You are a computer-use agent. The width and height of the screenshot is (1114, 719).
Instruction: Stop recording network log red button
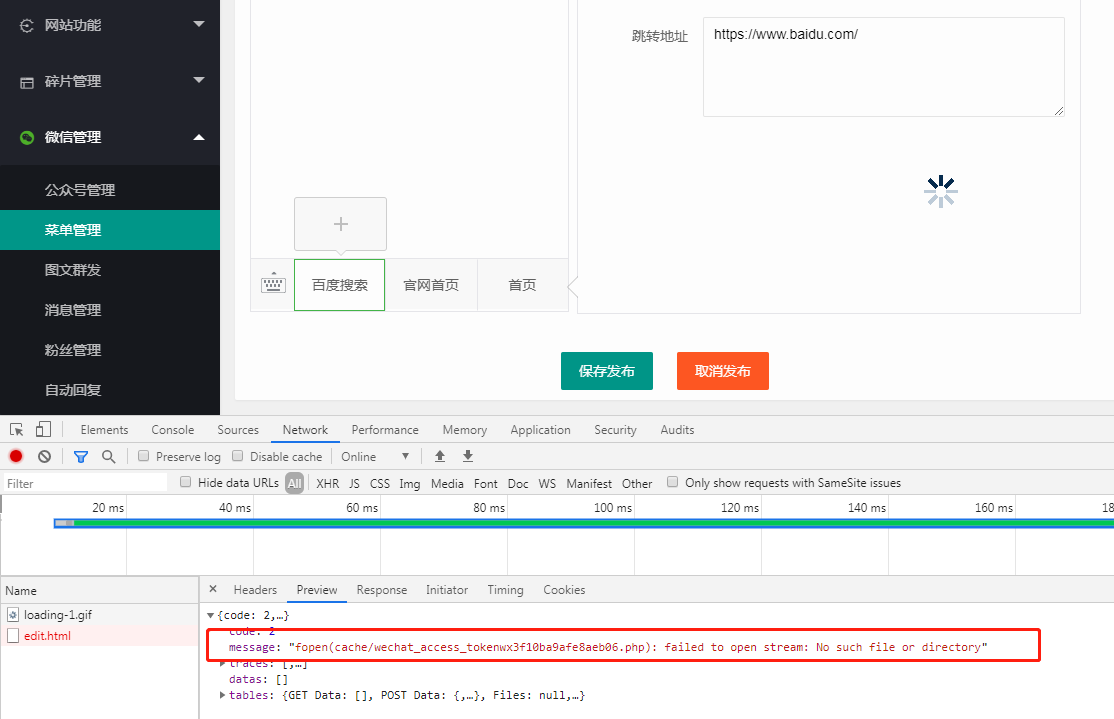(x=16, y=456)
